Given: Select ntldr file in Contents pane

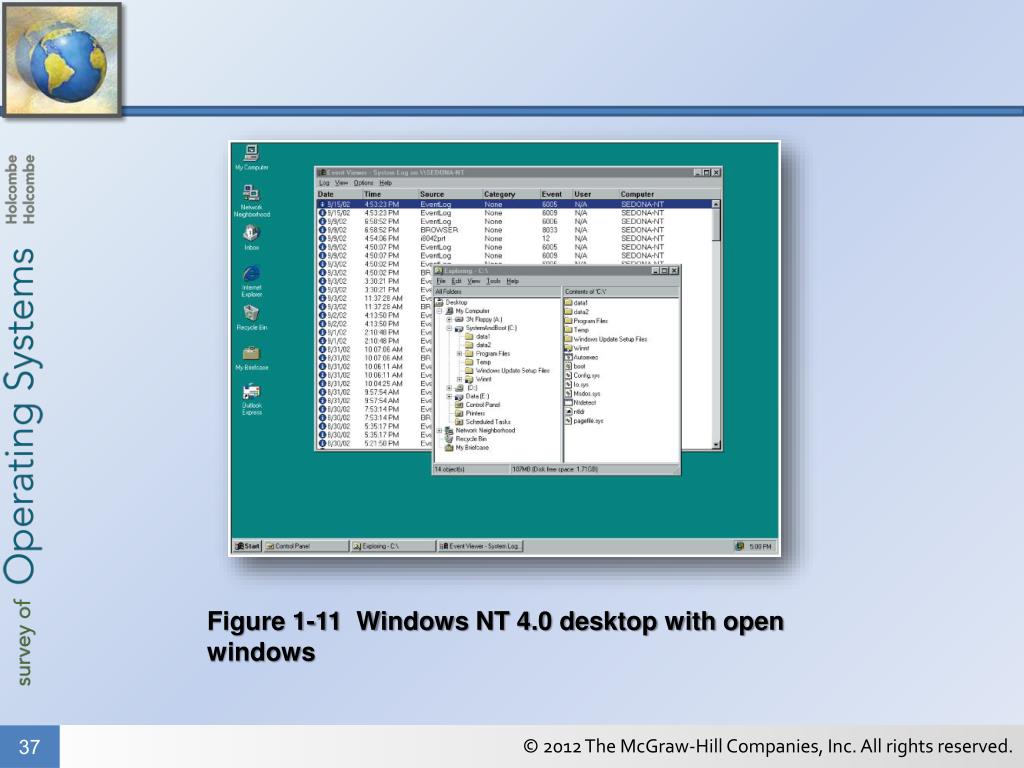Looking at the screenshot, I should coord(575,412).
